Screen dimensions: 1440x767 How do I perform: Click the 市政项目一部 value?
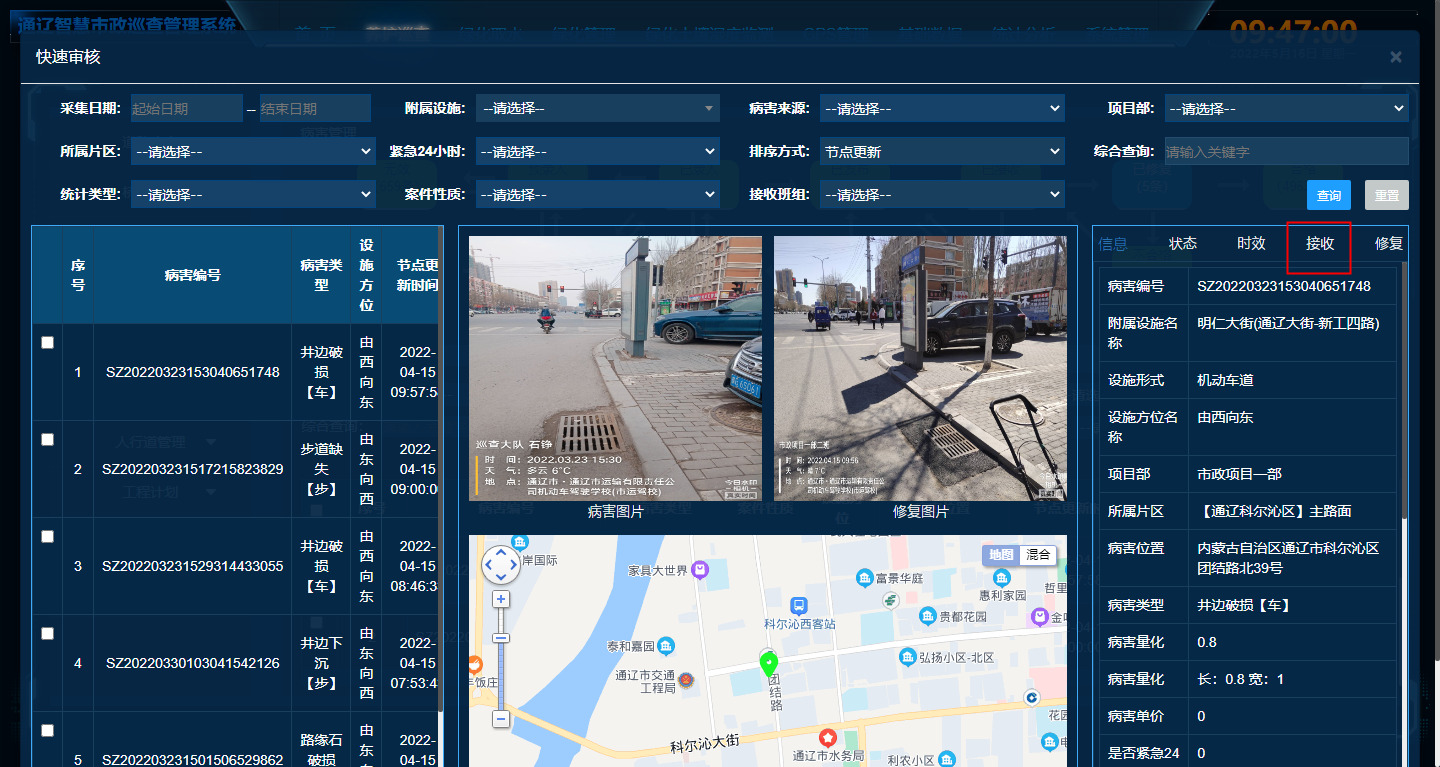coord(1239,474)
